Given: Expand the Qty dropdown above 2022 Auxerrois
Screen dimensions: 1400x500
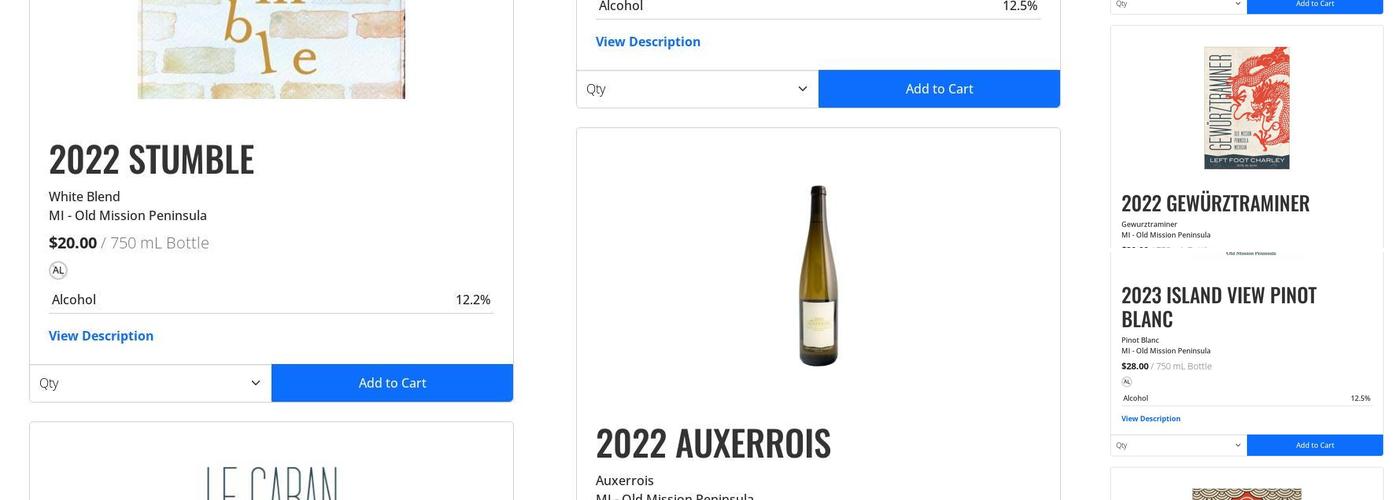Looking at the screenshot, I should point(697,89).
